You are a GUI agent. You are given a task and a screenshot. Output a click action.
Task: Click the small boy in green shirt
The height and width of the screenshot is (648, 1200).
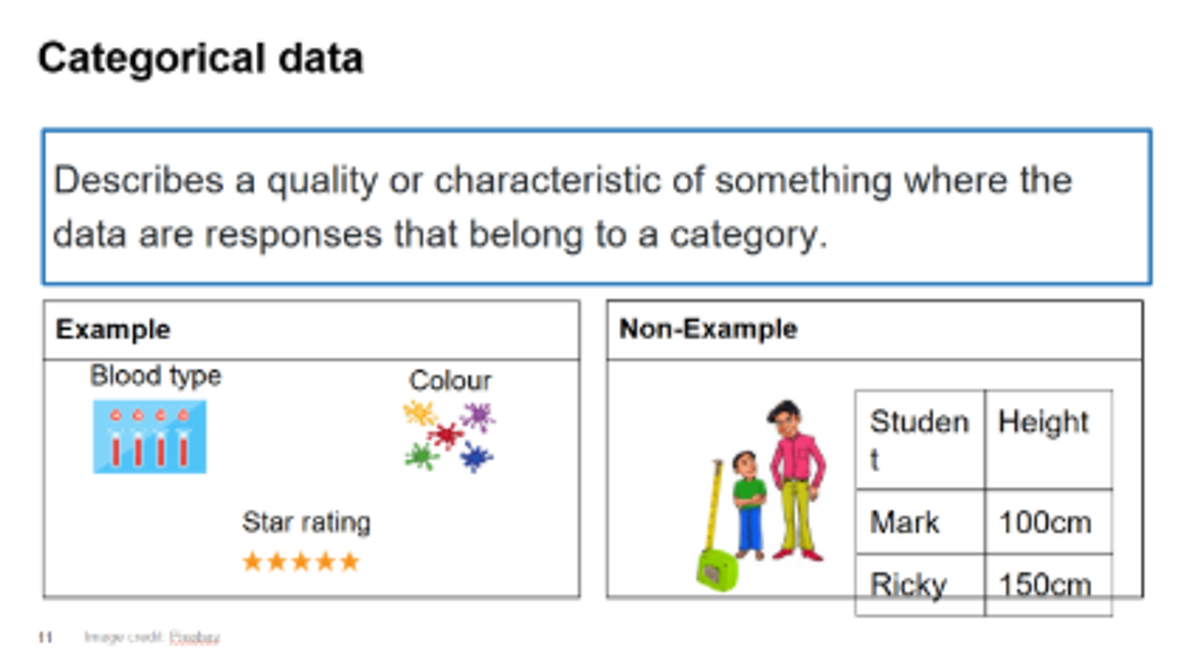coord(748,505)
